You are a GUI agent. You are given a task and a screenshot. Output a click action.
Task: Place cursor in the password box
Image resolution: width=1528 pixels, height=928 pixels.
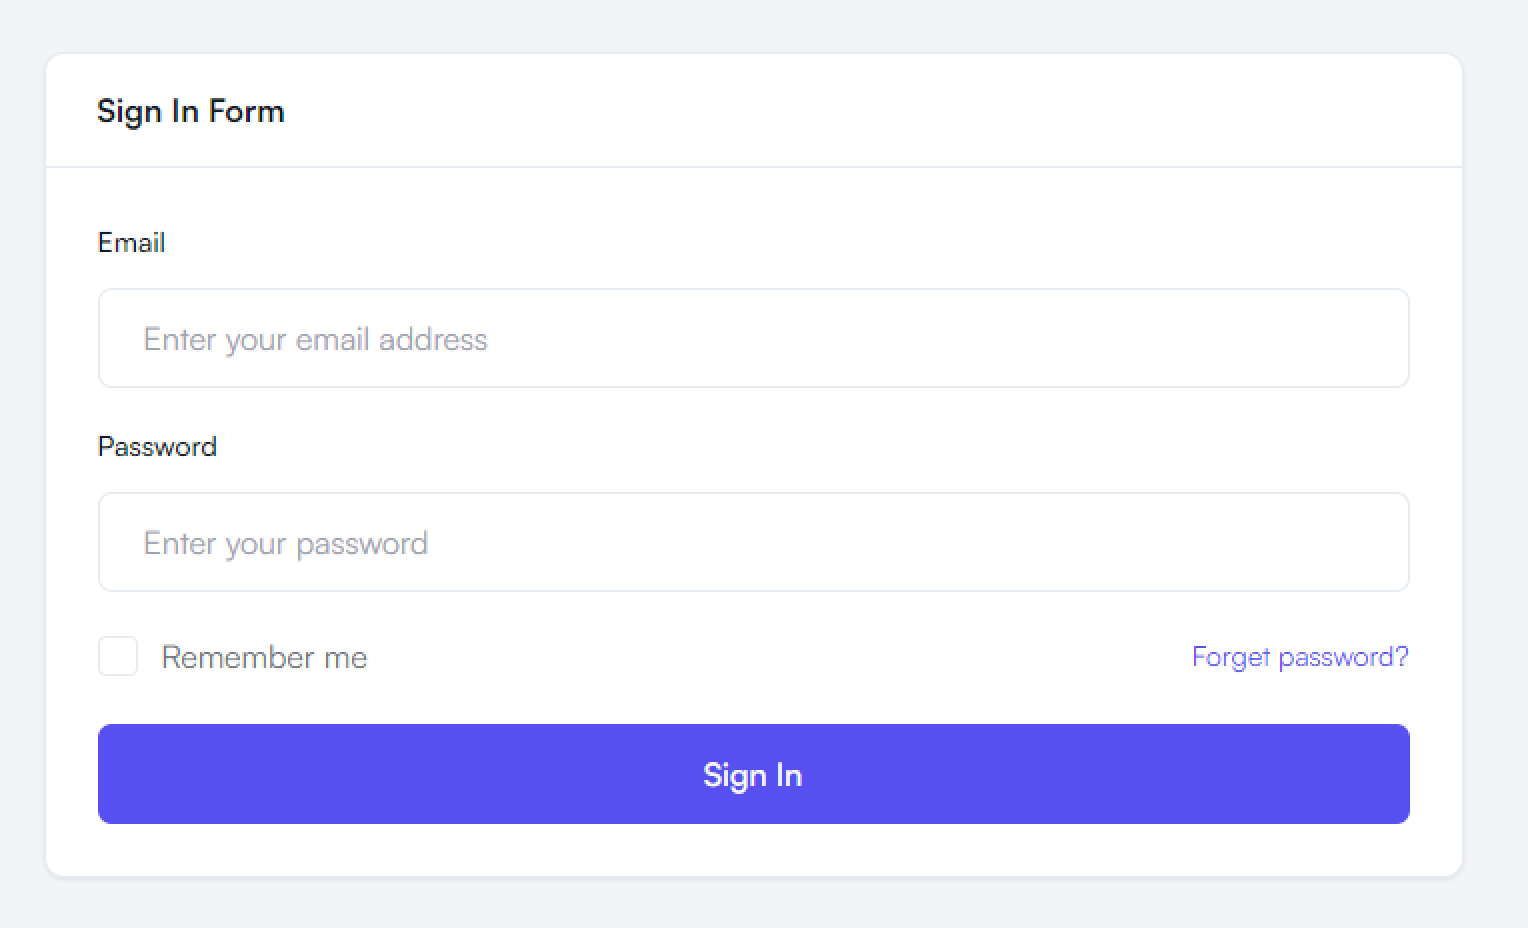(x=753, y=543)
